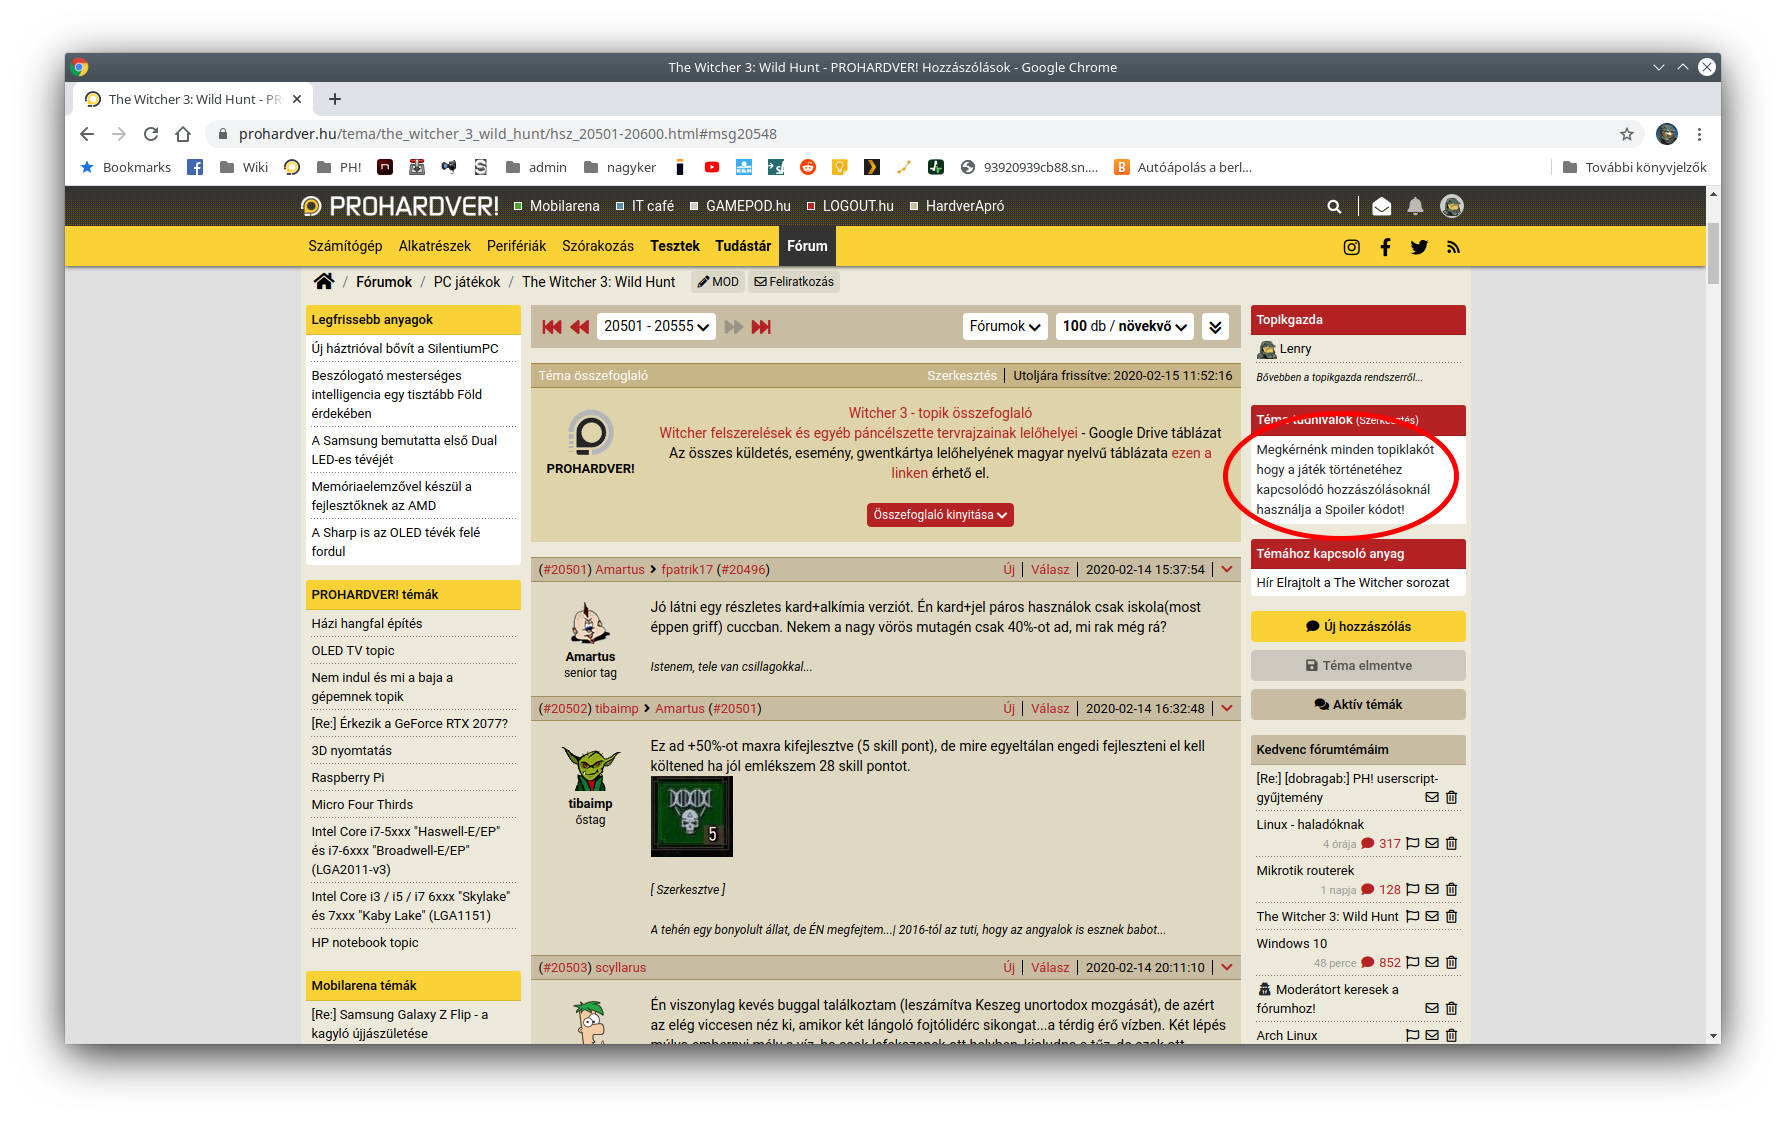The image size is (1786, 1121).
Task: Open the Chrome three-dot menu
Action: [1699, 134]
